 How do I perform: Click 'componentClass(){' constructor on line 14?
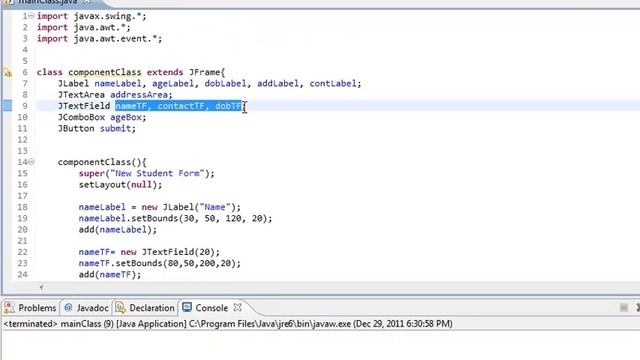102,162
